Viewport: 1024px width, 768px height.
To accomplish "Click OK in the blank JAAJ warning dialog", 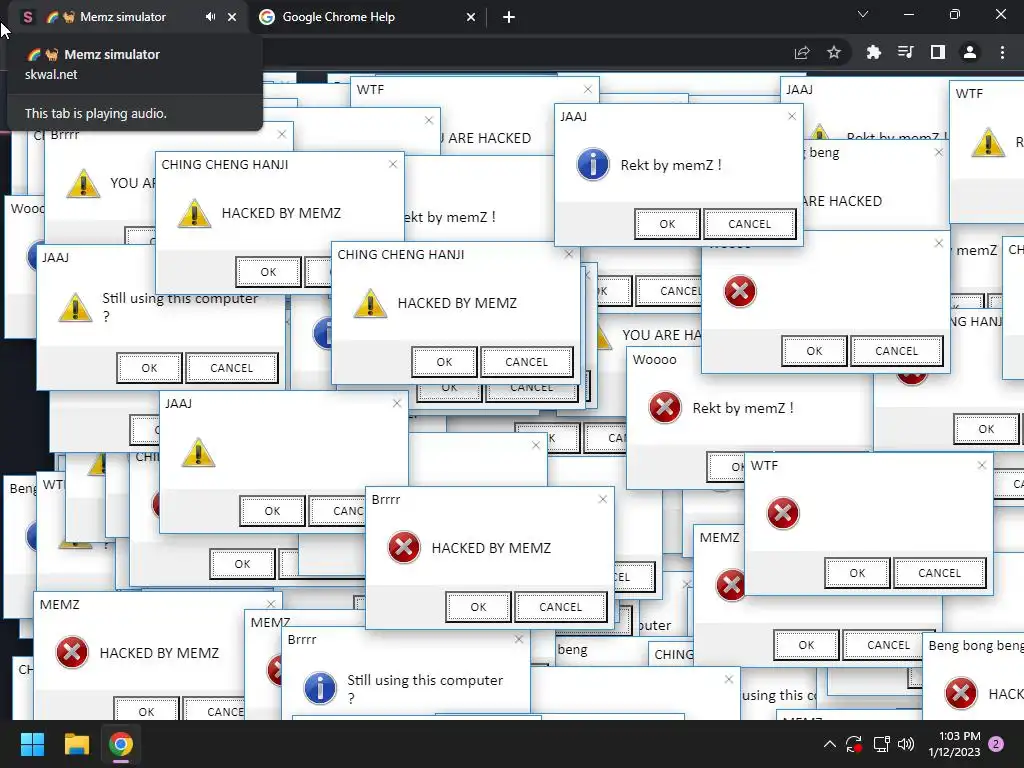I will pyautogui.click(x=272, y=511).
